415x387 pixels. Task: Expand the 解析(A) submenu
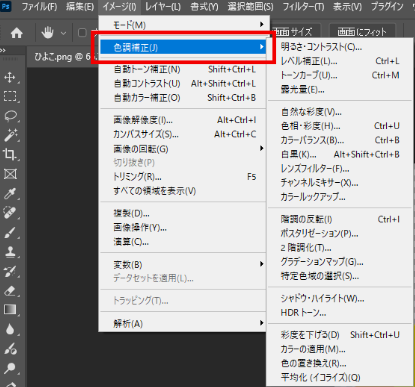(183, 323)
